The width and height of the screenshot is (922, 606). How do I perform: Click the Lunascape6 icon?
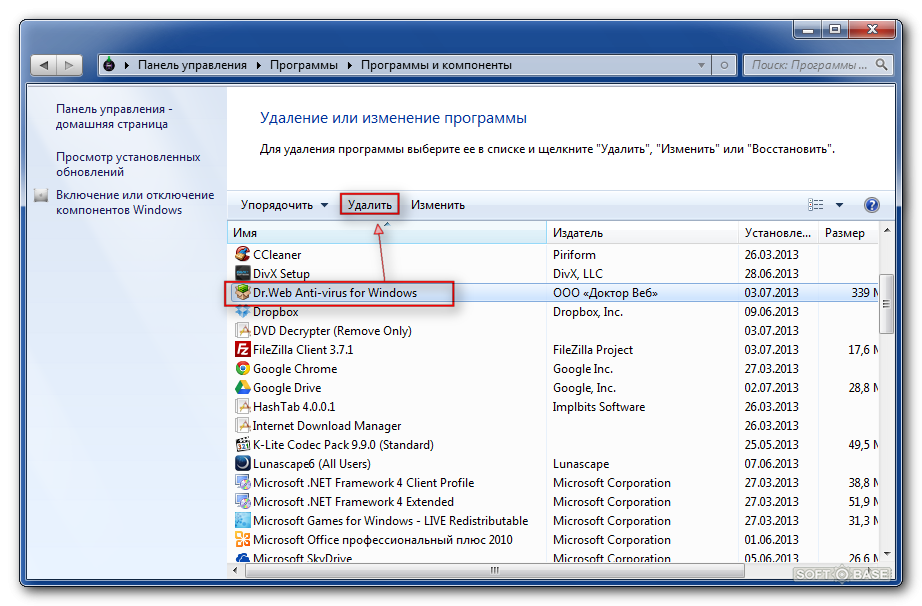point(242,463)
